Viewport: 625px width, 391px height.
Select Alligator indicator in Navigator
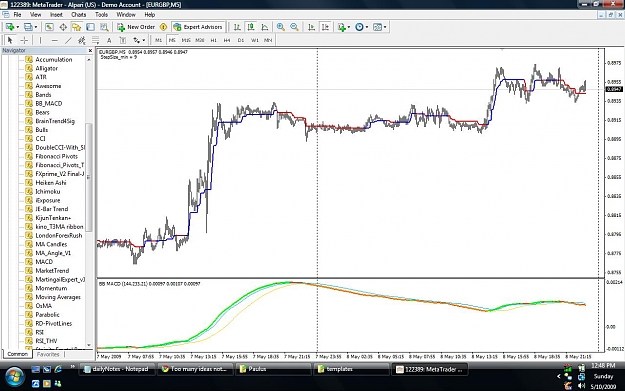tap(46, 68)
